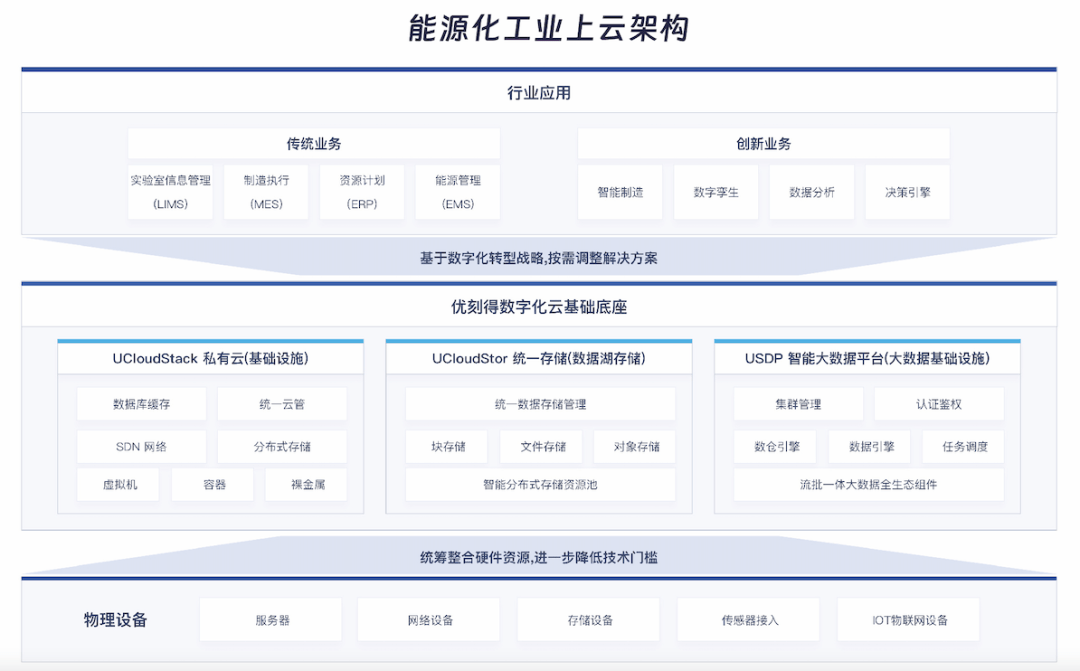This screenshot has width=1080, height=671.
Task: Click the 认证鉴权 box
Action: (939, 404)
